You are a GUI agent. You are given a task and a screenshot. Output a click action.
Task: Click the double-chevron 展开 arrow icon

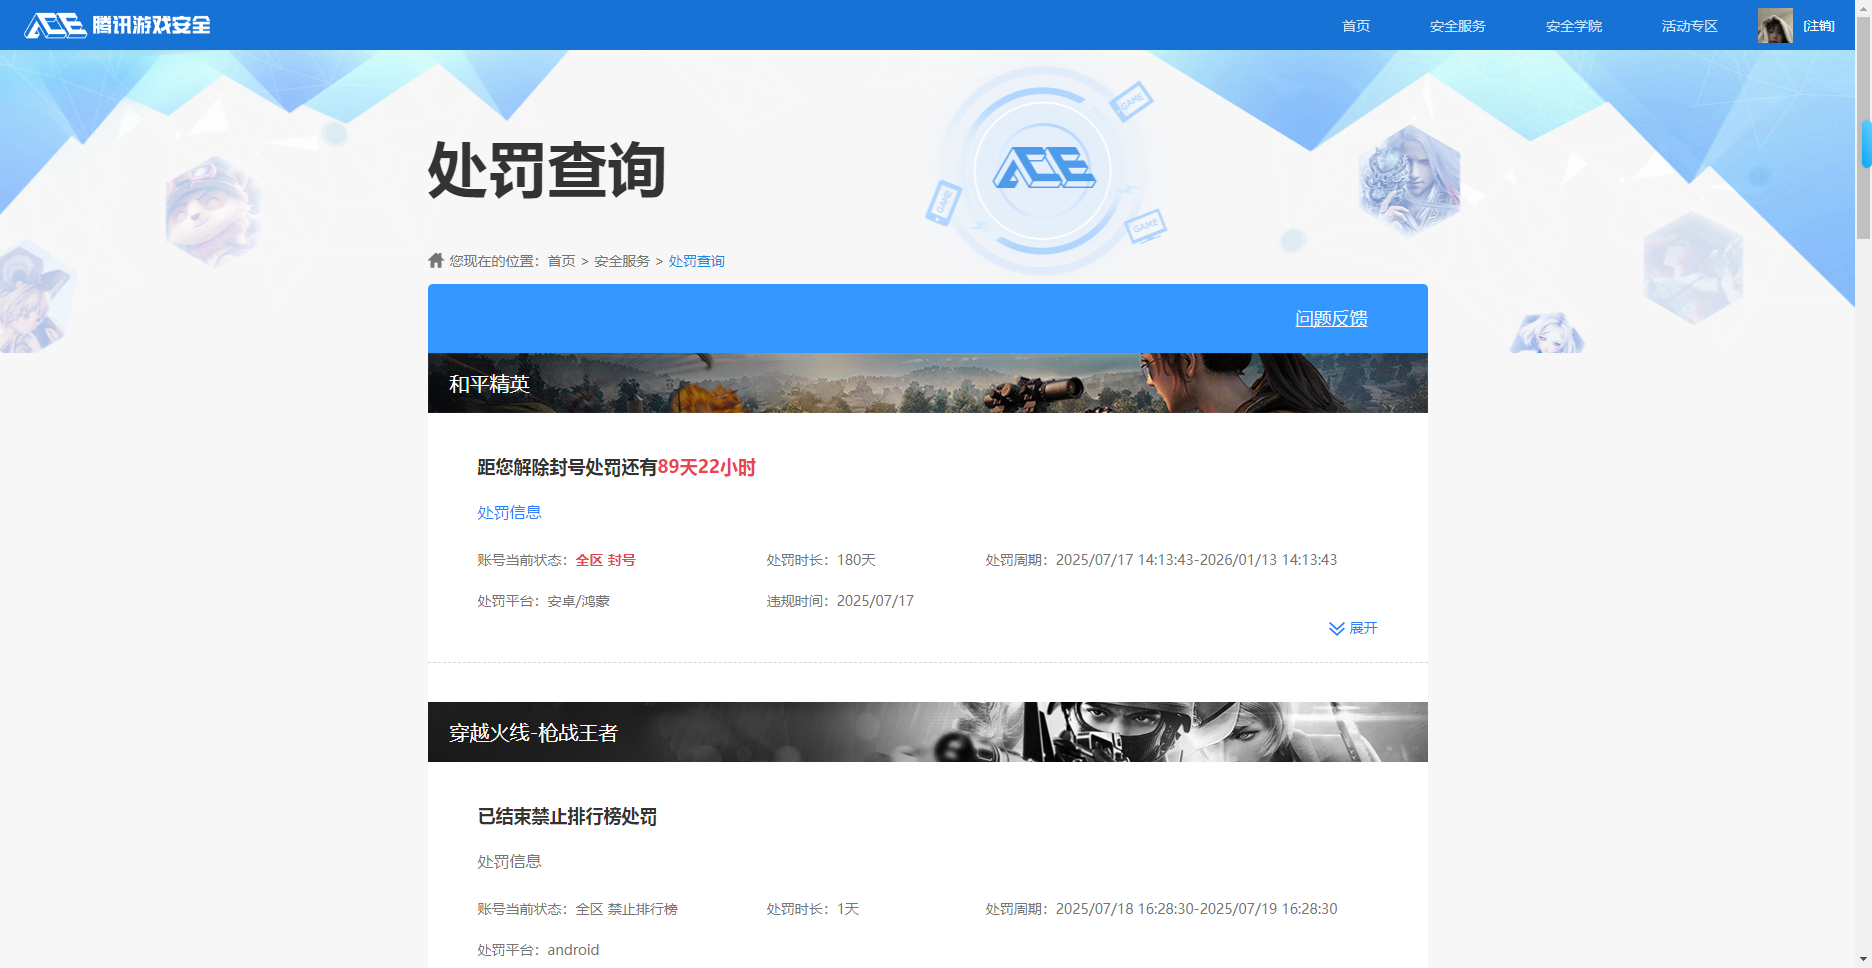tap(1336, 628)
